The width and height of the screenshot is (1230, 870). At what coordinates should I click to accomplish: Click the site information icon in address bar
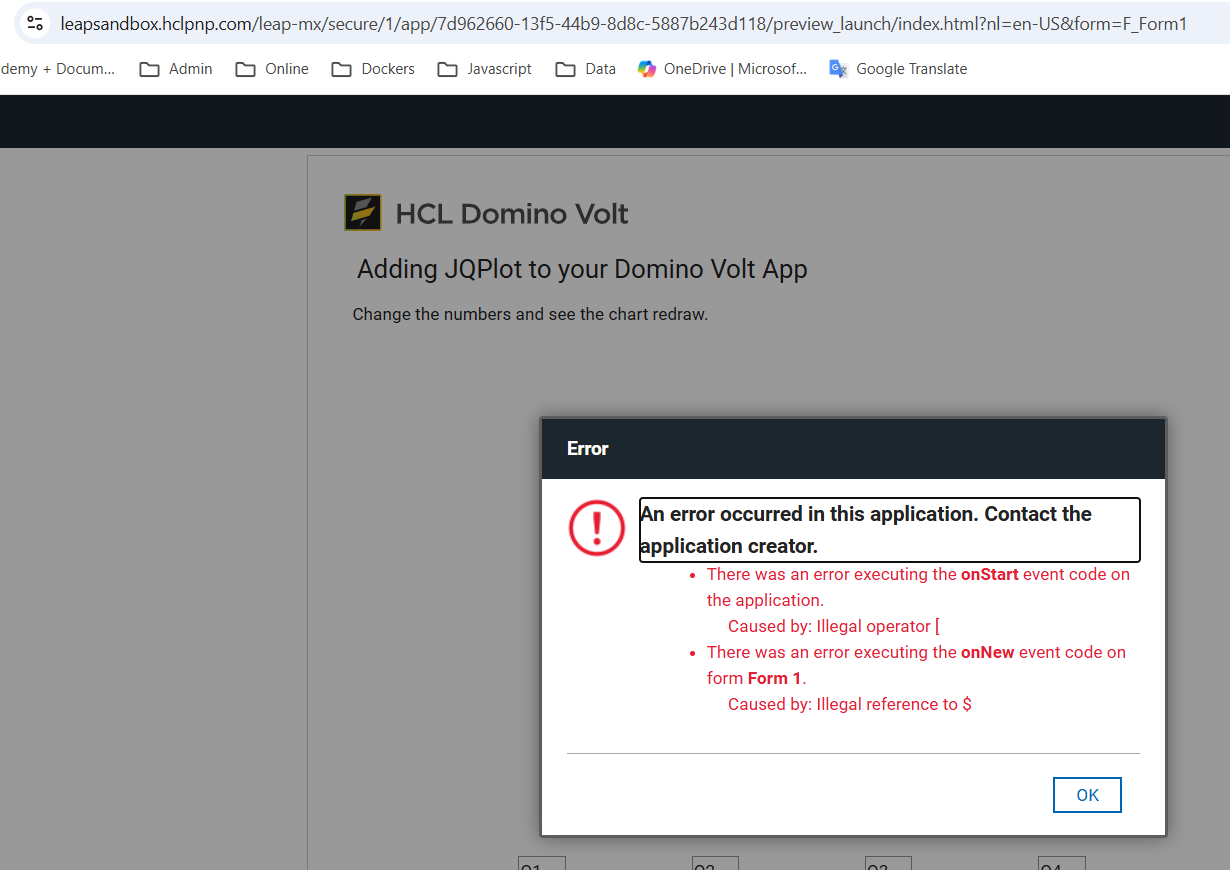point(35,23)
